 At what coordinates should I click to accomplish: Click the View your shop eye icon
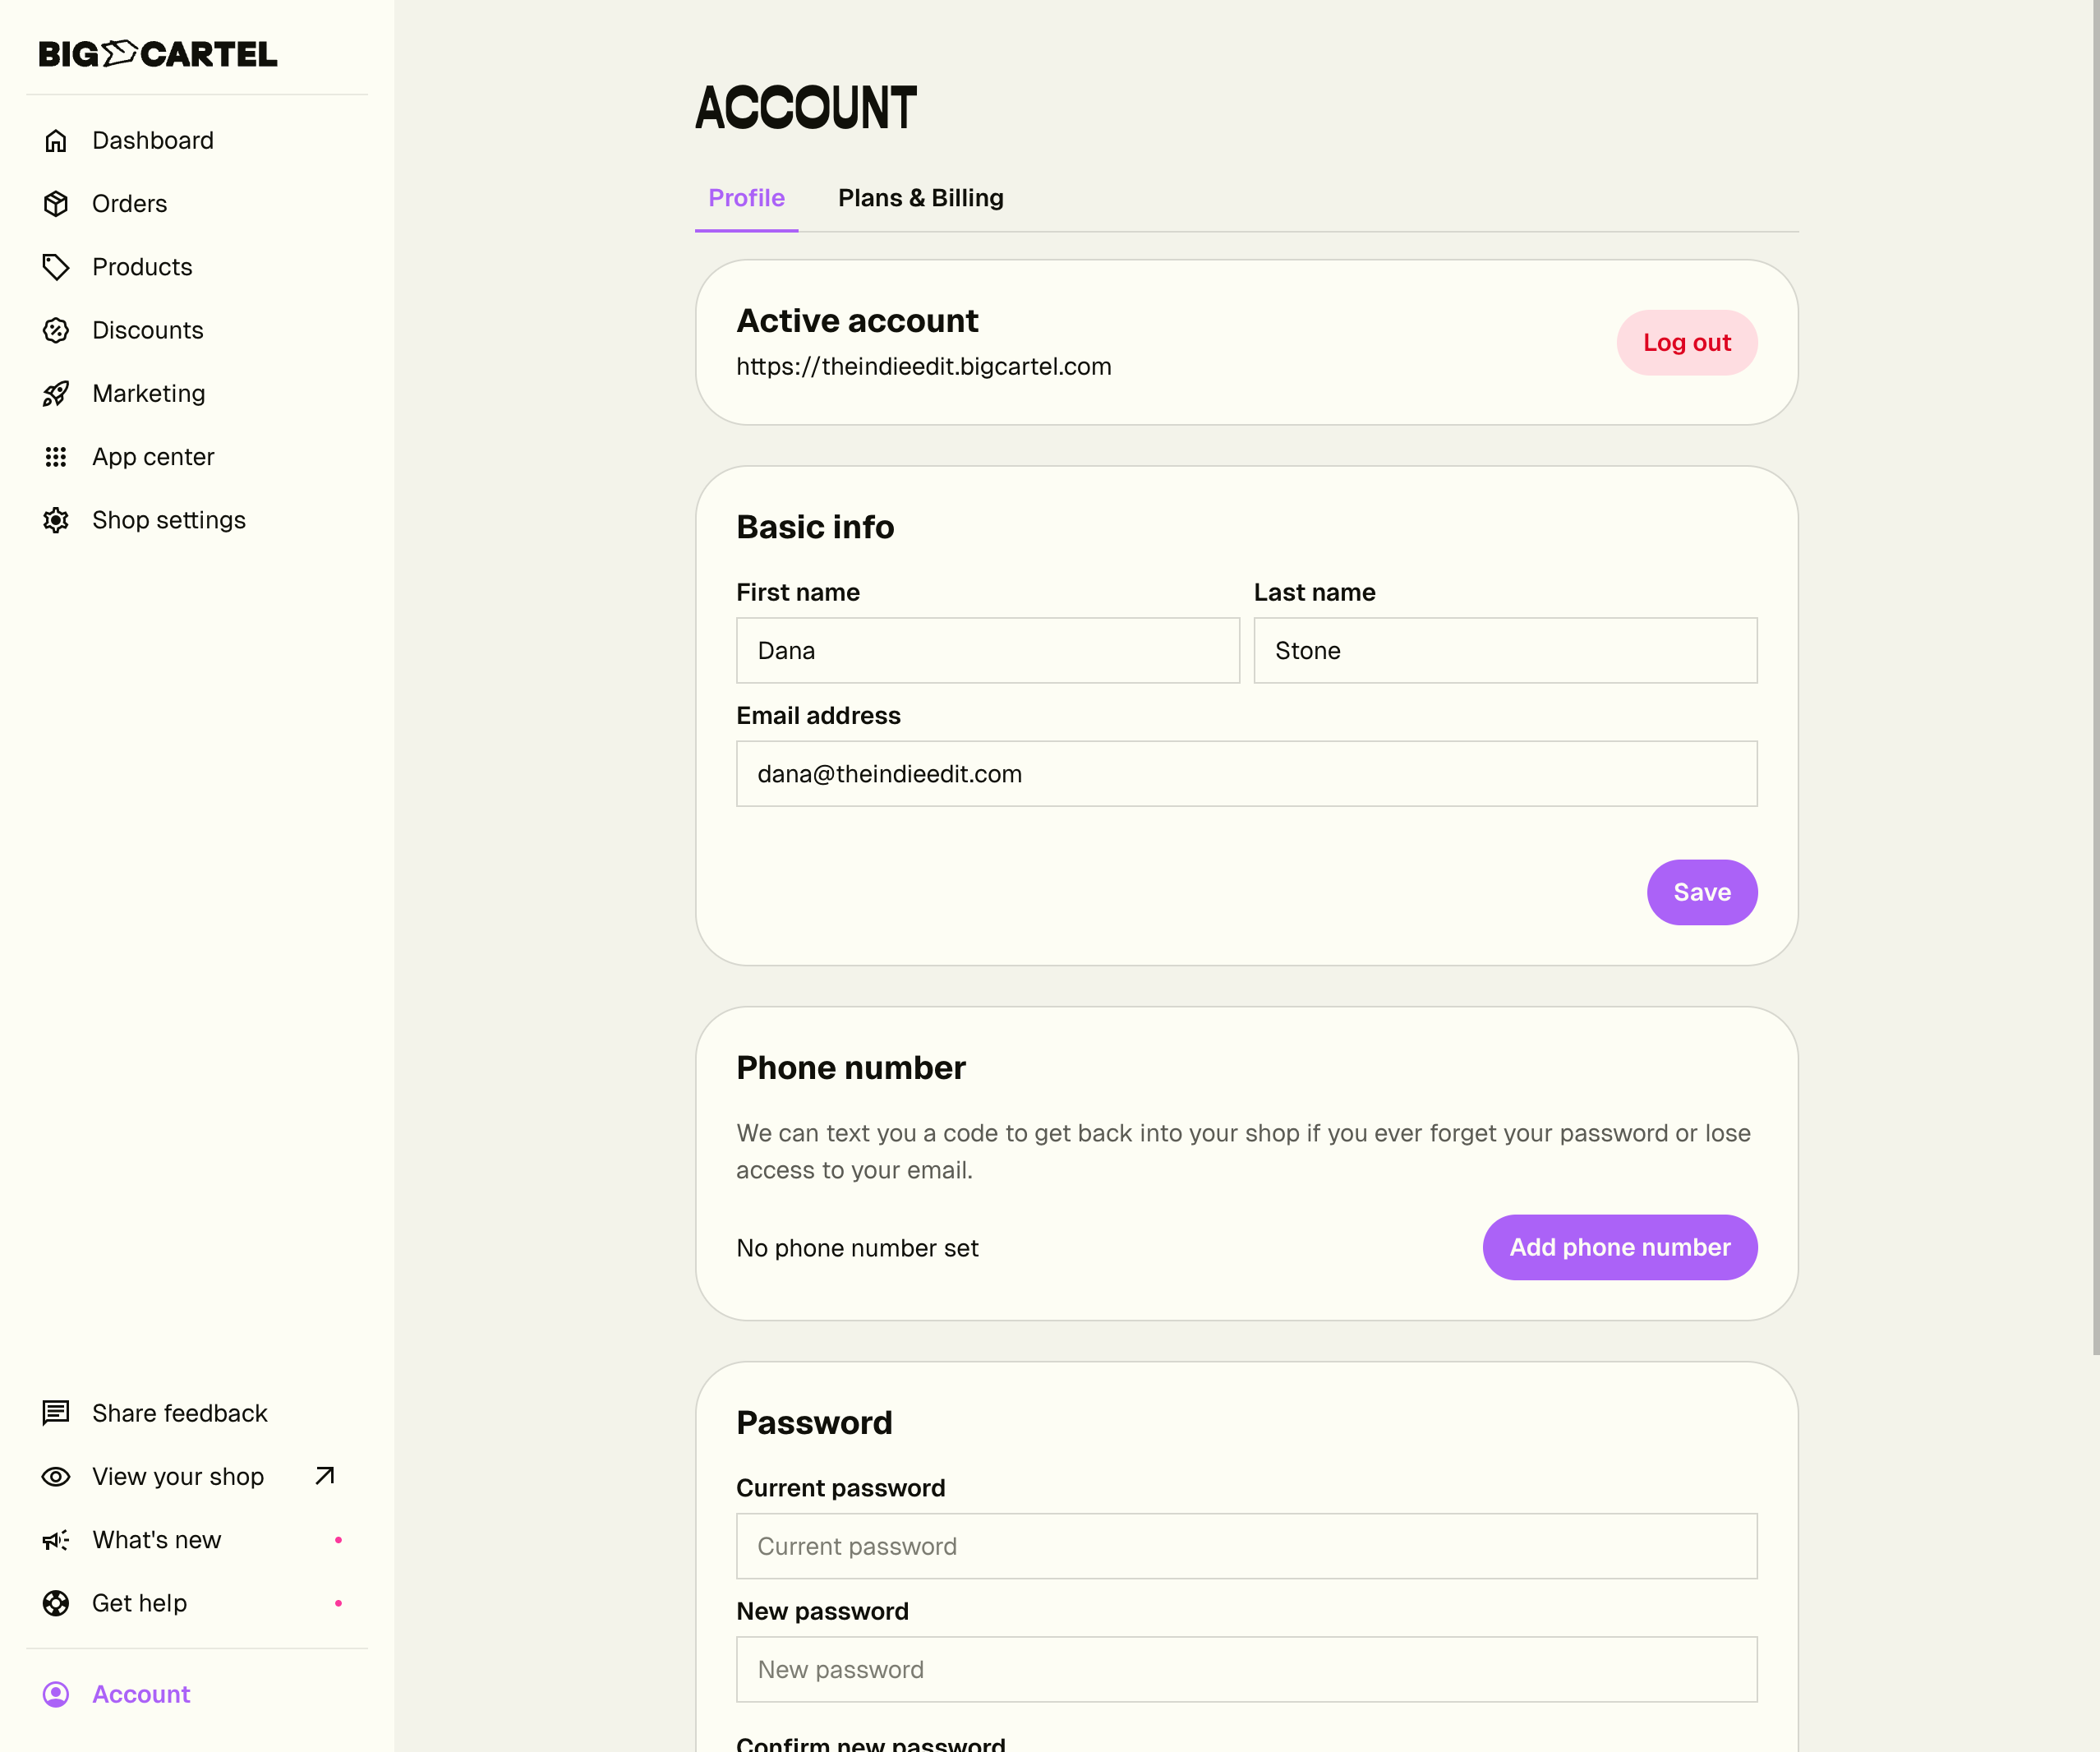tap(56, 1477)
